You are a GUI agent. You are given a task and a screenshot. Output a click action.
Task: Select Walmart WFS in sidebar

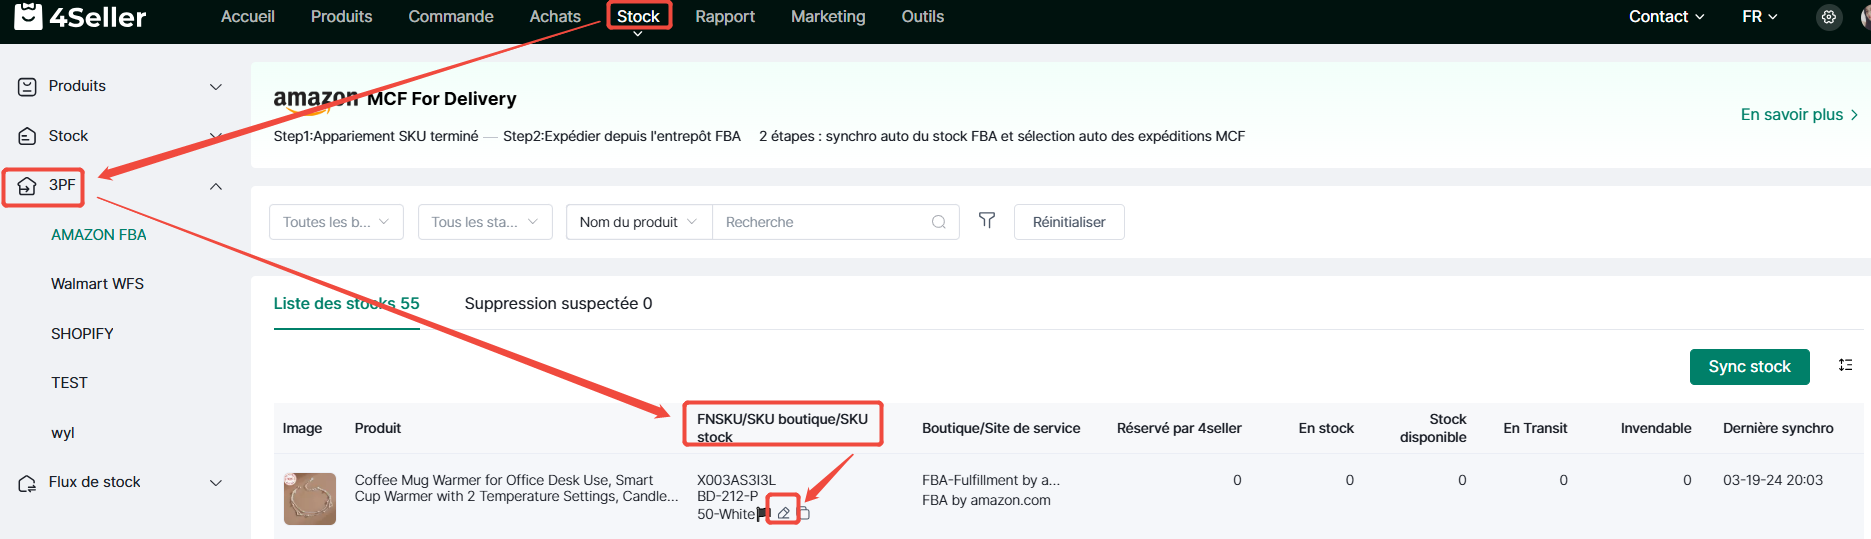(98, 284)
